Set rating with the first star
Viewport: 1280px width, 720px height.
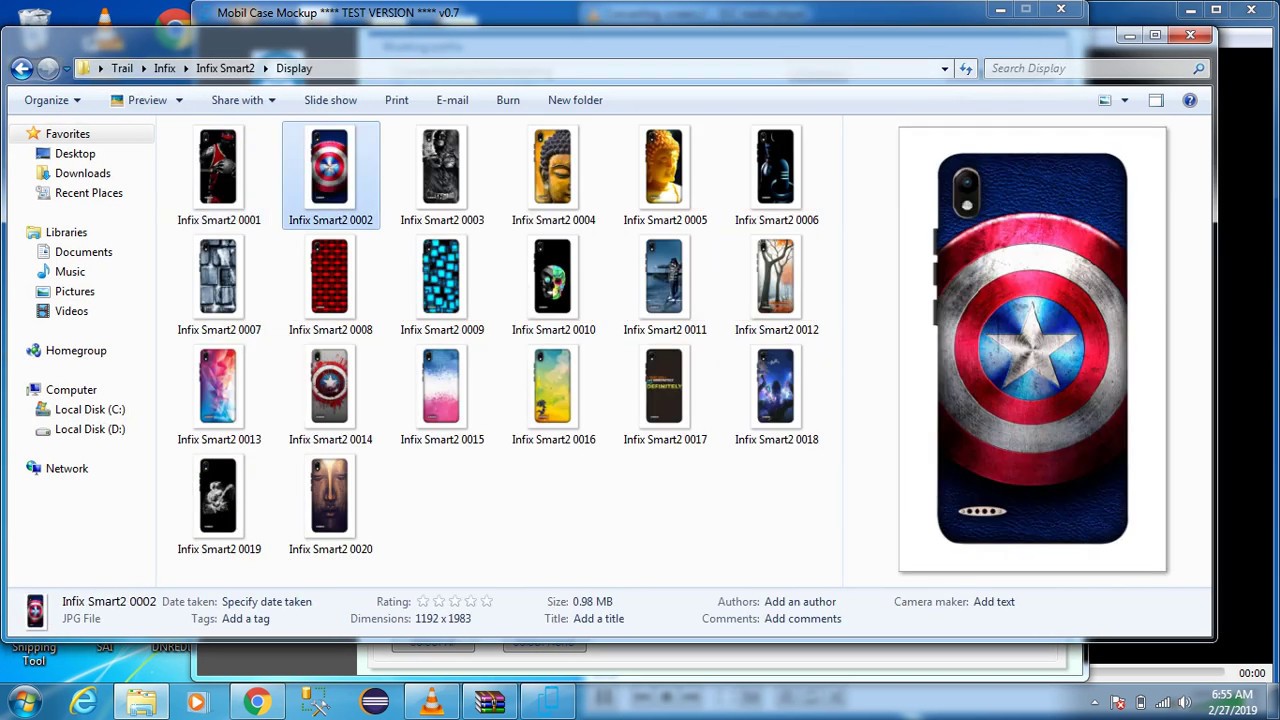click(423, 602)
